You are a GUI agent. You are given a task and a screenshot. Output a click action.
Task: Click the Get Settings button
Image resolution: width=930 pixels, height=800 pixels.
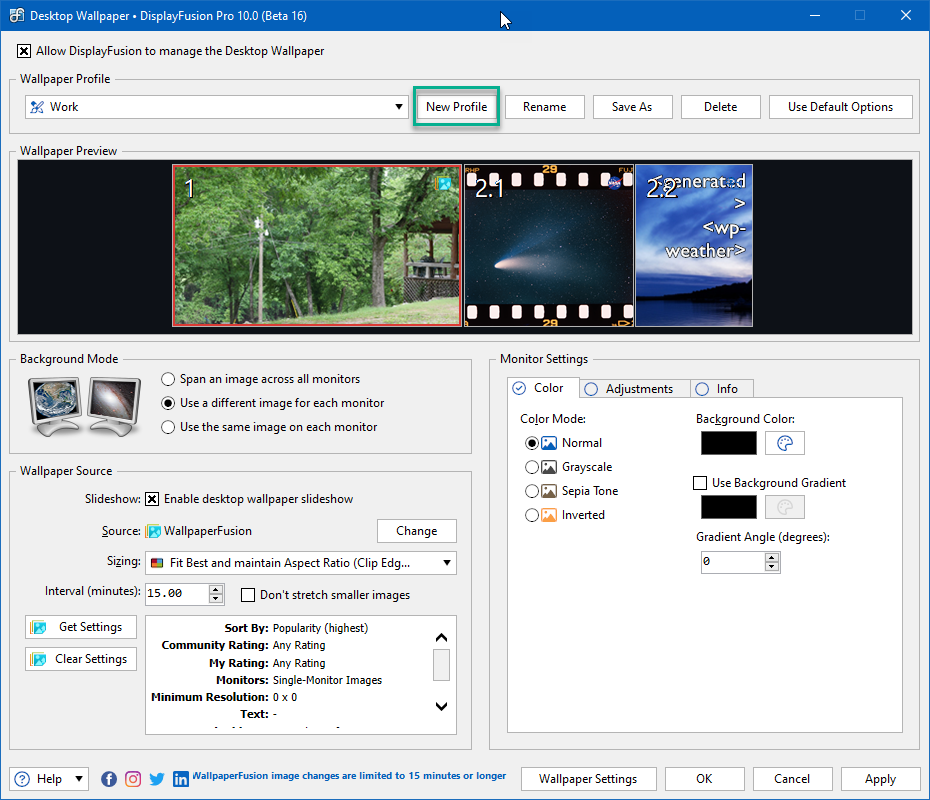pos(81,627)
